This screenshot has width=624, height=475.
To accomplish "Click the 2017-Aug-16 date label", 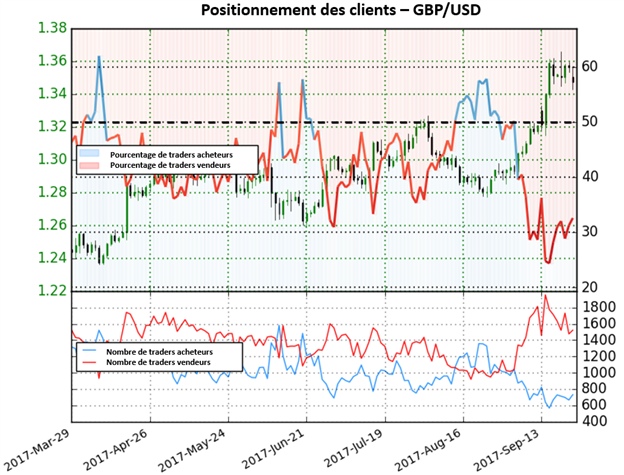I will (429, 451).
